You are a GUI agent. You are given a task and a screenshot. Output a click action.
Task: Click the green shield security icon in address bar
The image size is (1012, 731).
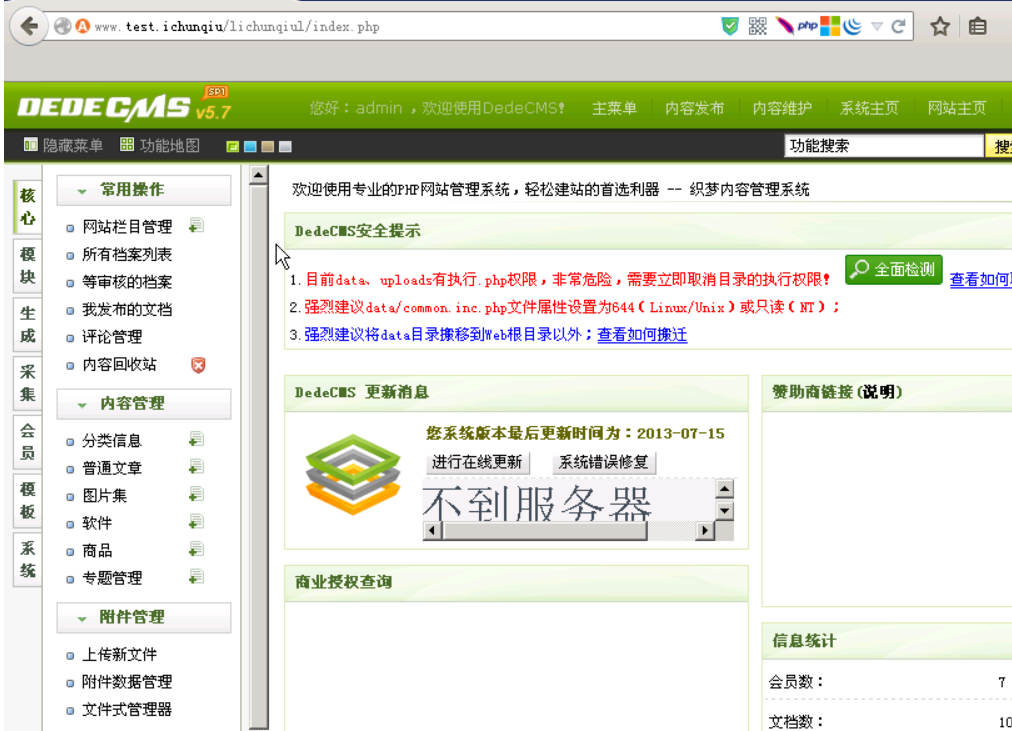pos(730,26)
